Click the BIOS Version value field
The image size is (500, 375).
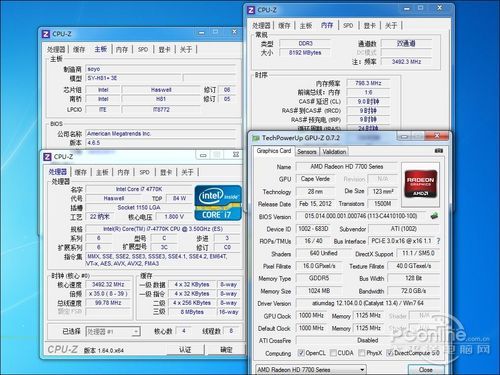coord(361,216)
